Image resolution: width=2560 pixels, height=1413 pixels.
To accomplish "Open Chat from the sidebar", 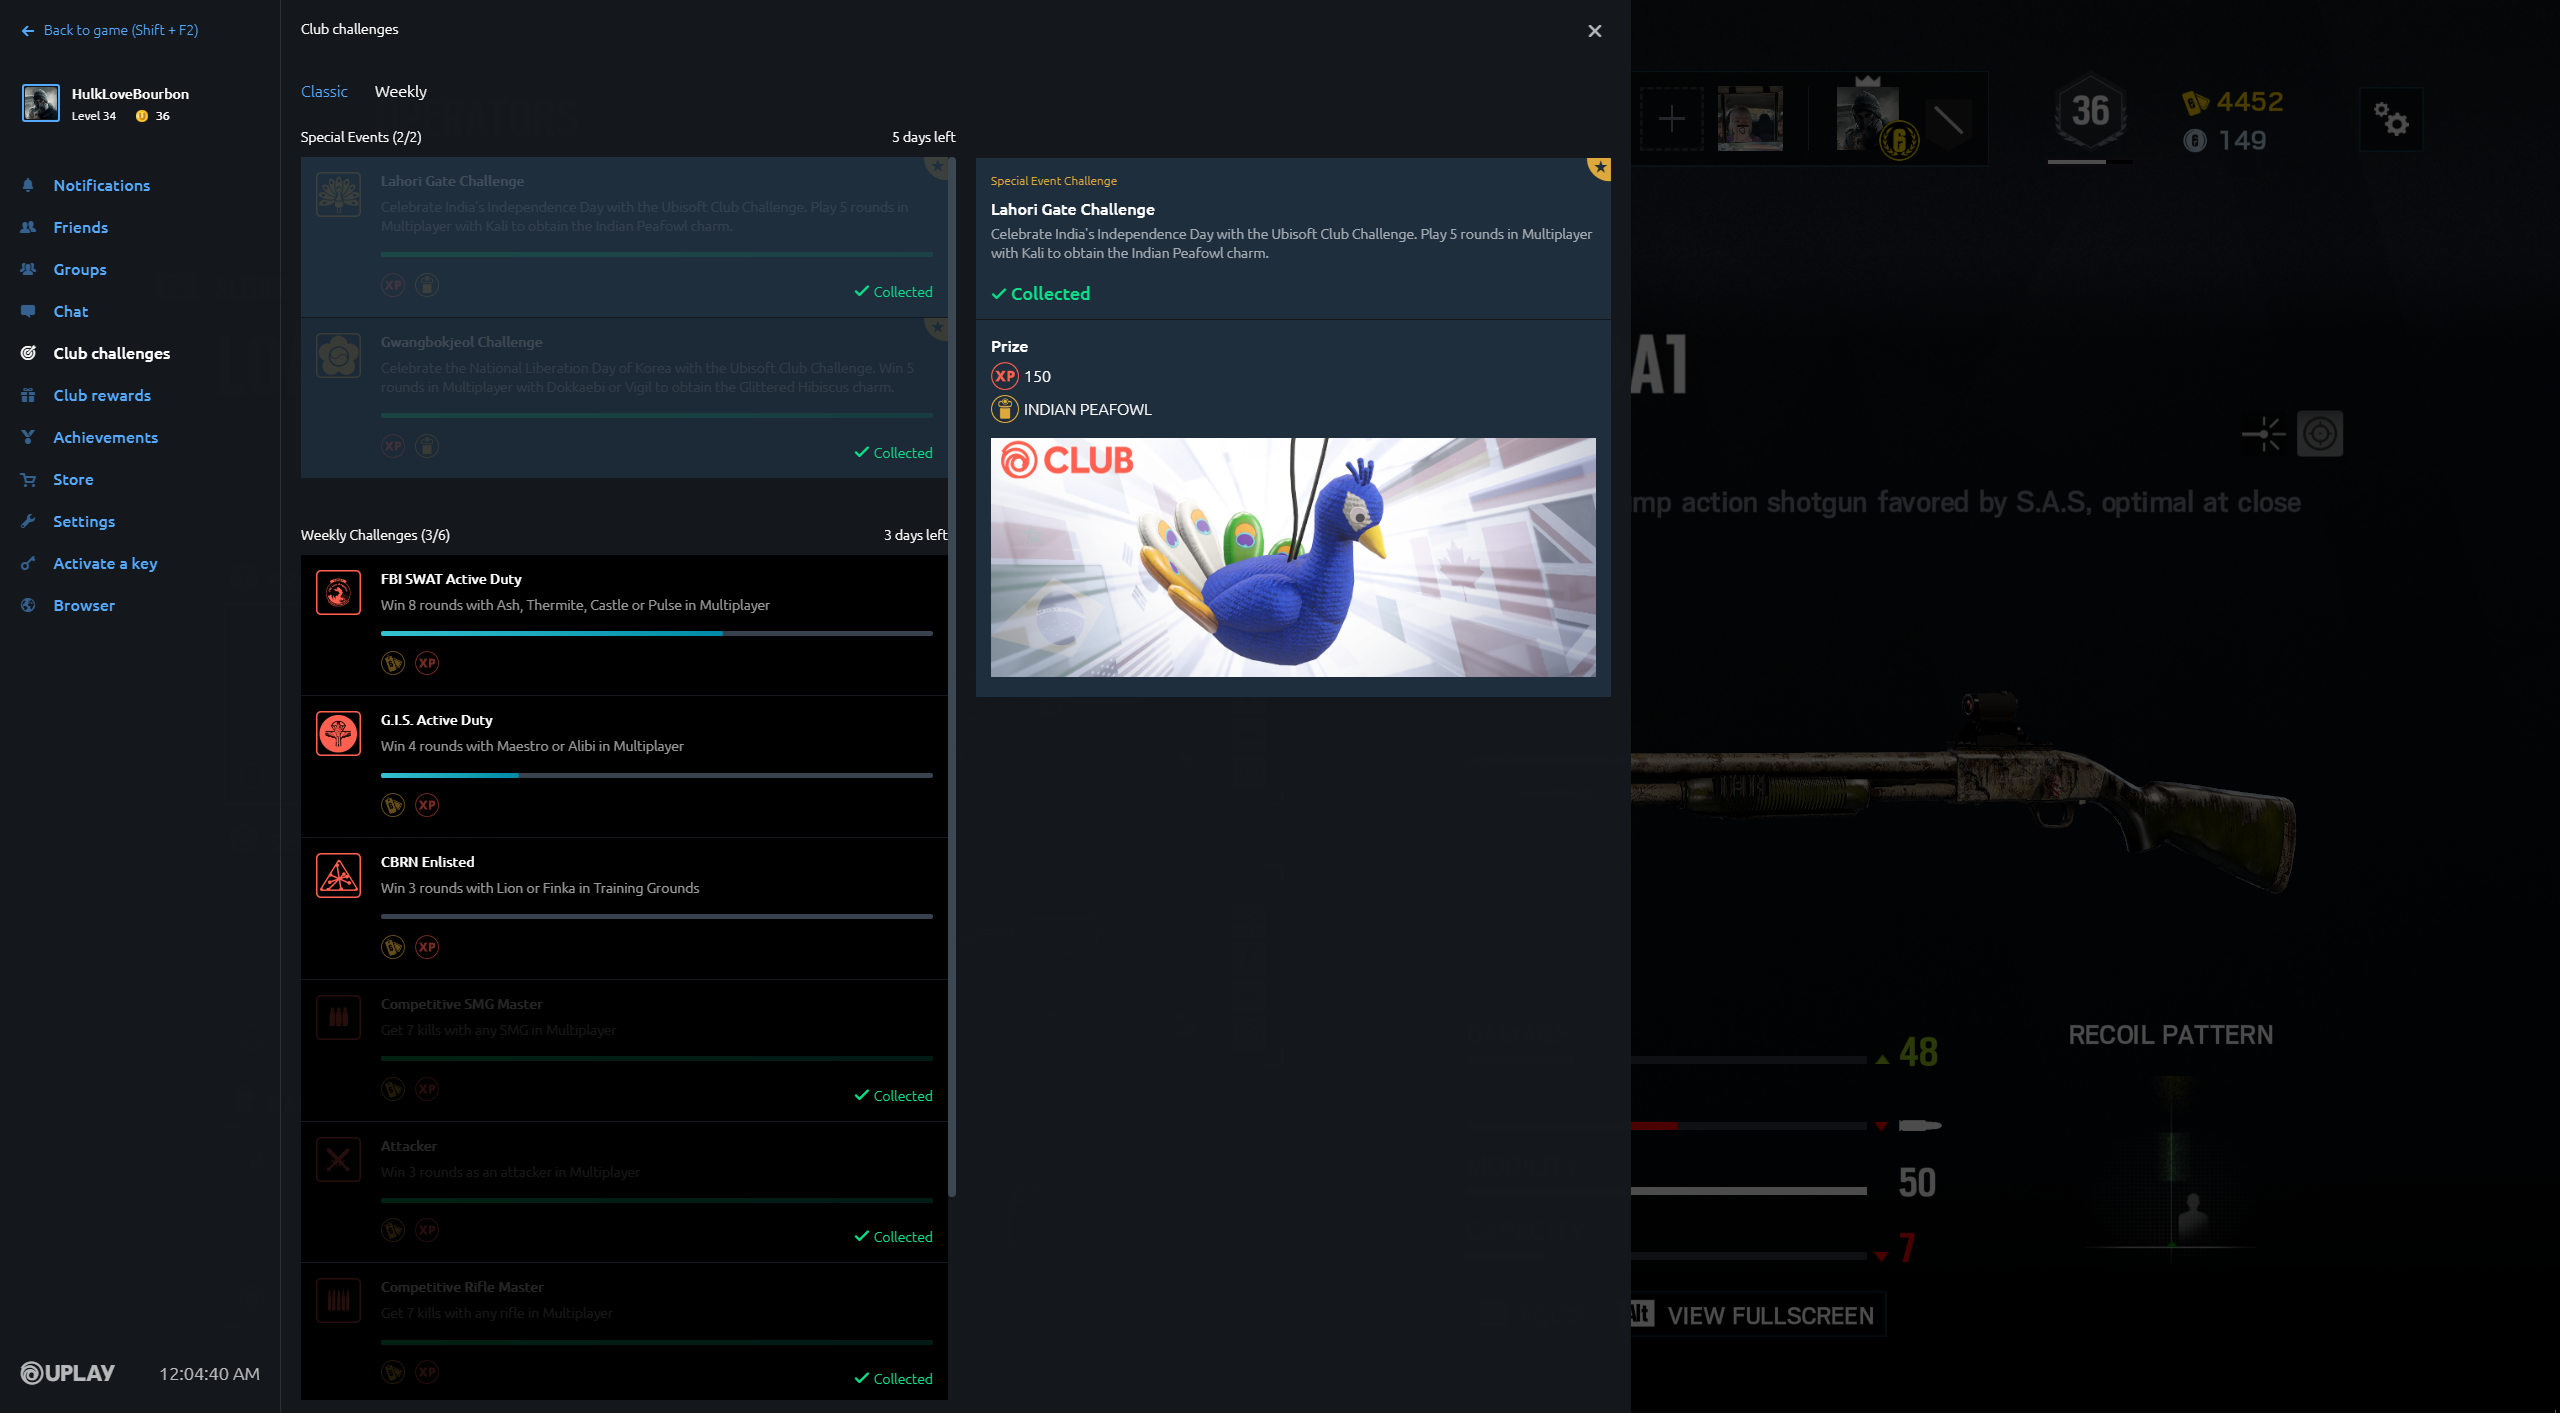I will [70, 311].
